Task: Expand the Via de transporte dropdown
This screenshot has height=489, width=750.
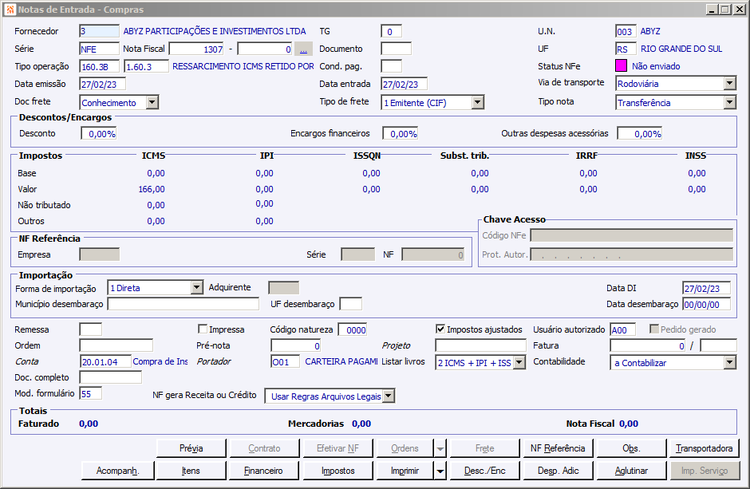Action: pos(730,83)
